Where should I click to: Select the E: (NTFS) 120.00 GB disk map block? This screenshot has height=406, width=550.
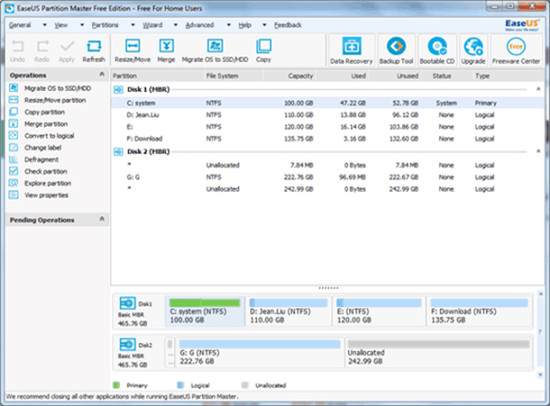pos(379,311)
